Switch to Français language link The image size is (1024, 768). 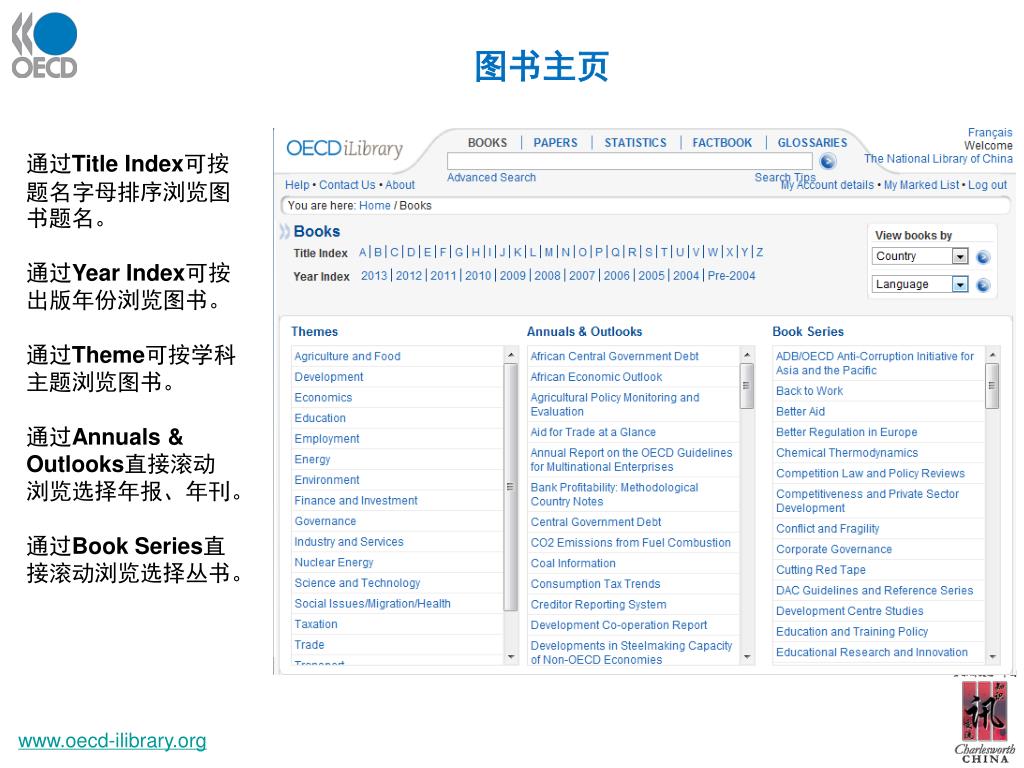click(x=990, y=133)
